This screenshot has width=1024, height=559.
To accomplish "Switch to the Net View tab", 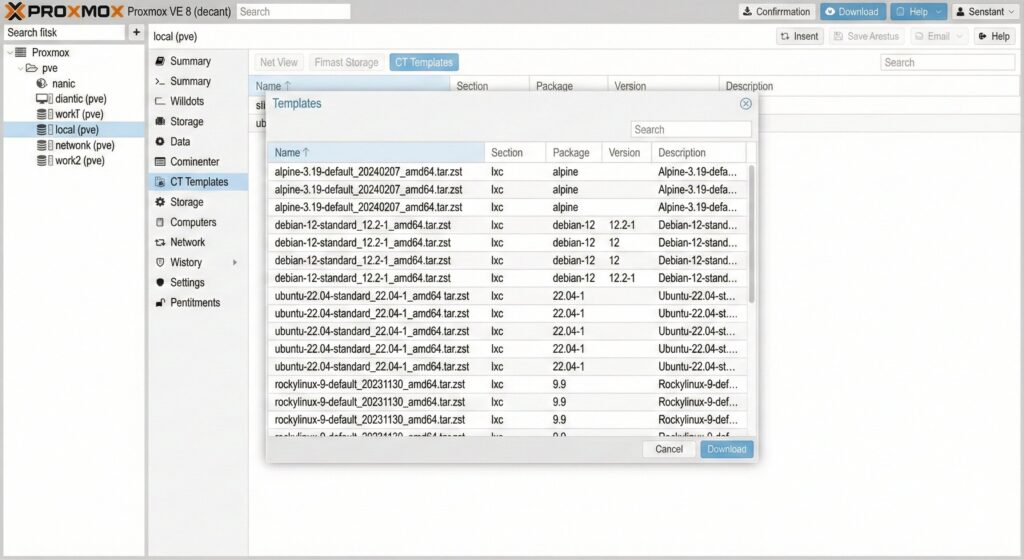I will (279, 63).
